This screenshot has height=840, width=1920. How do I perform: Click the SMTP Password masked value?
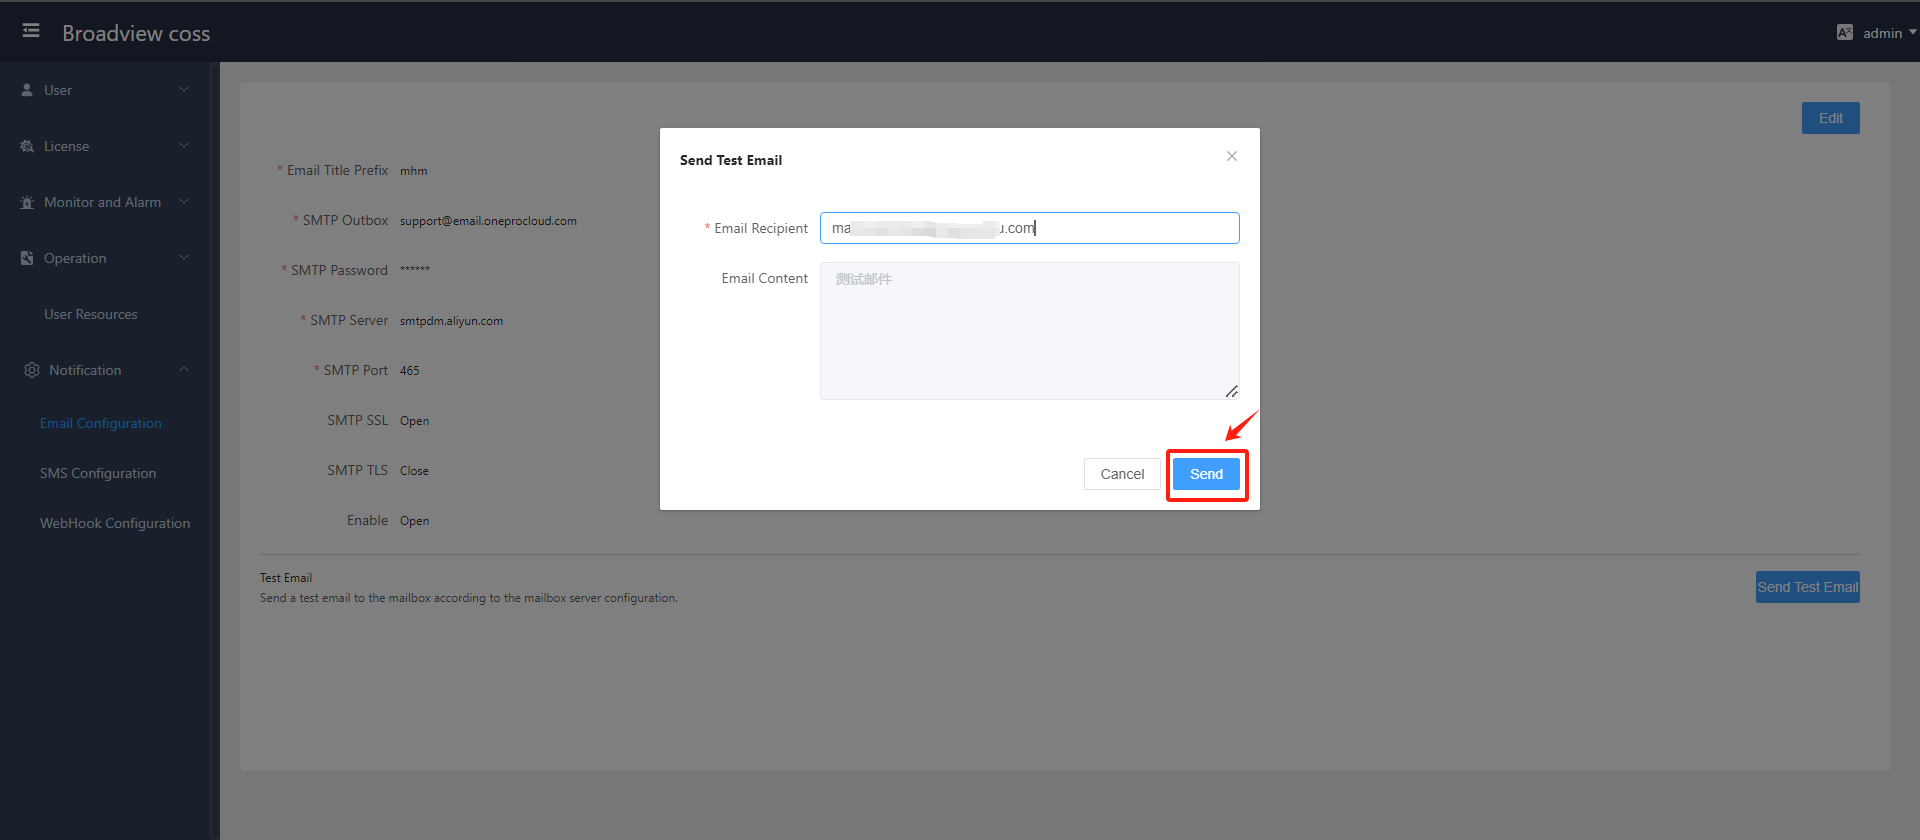click(x=415, y=270)
